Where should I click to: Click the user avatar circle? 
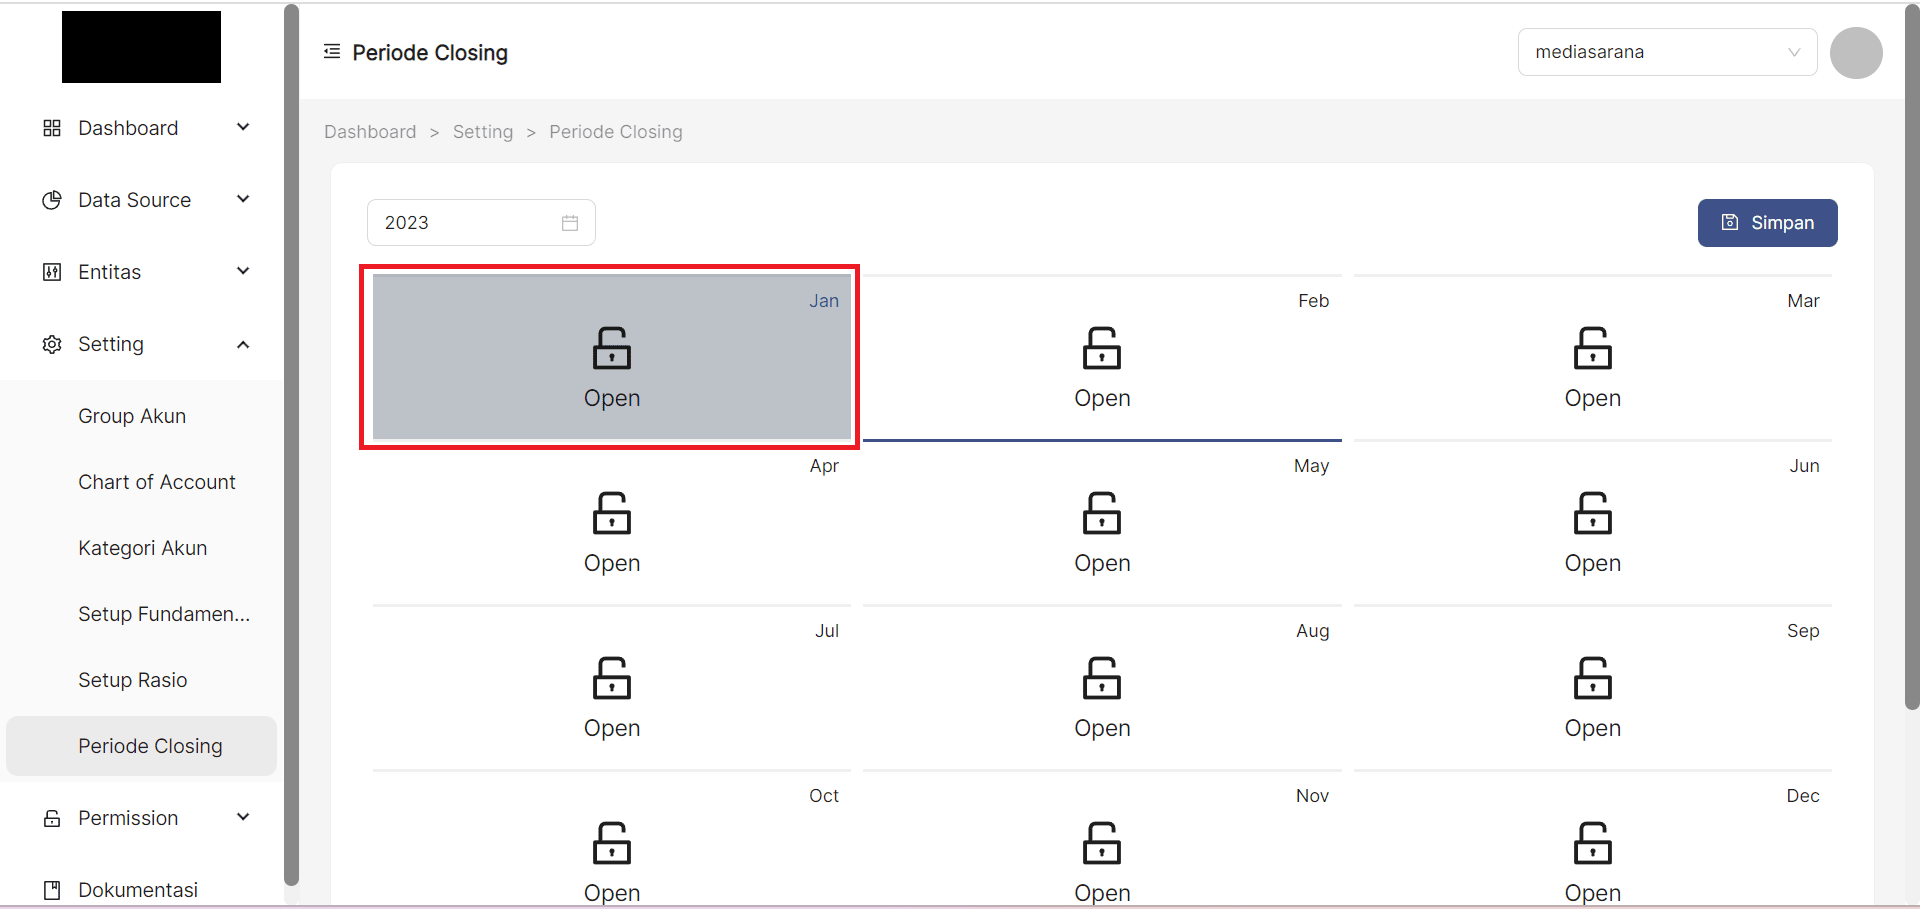(1855, 53)
